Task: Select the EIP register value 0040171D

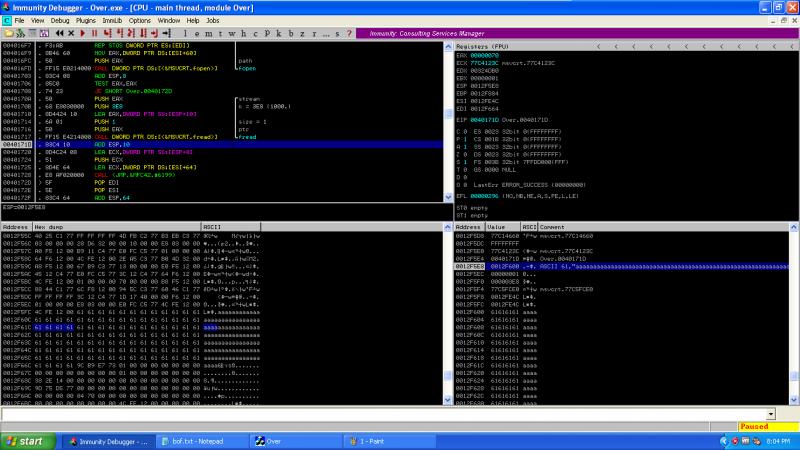Action: 483,120
